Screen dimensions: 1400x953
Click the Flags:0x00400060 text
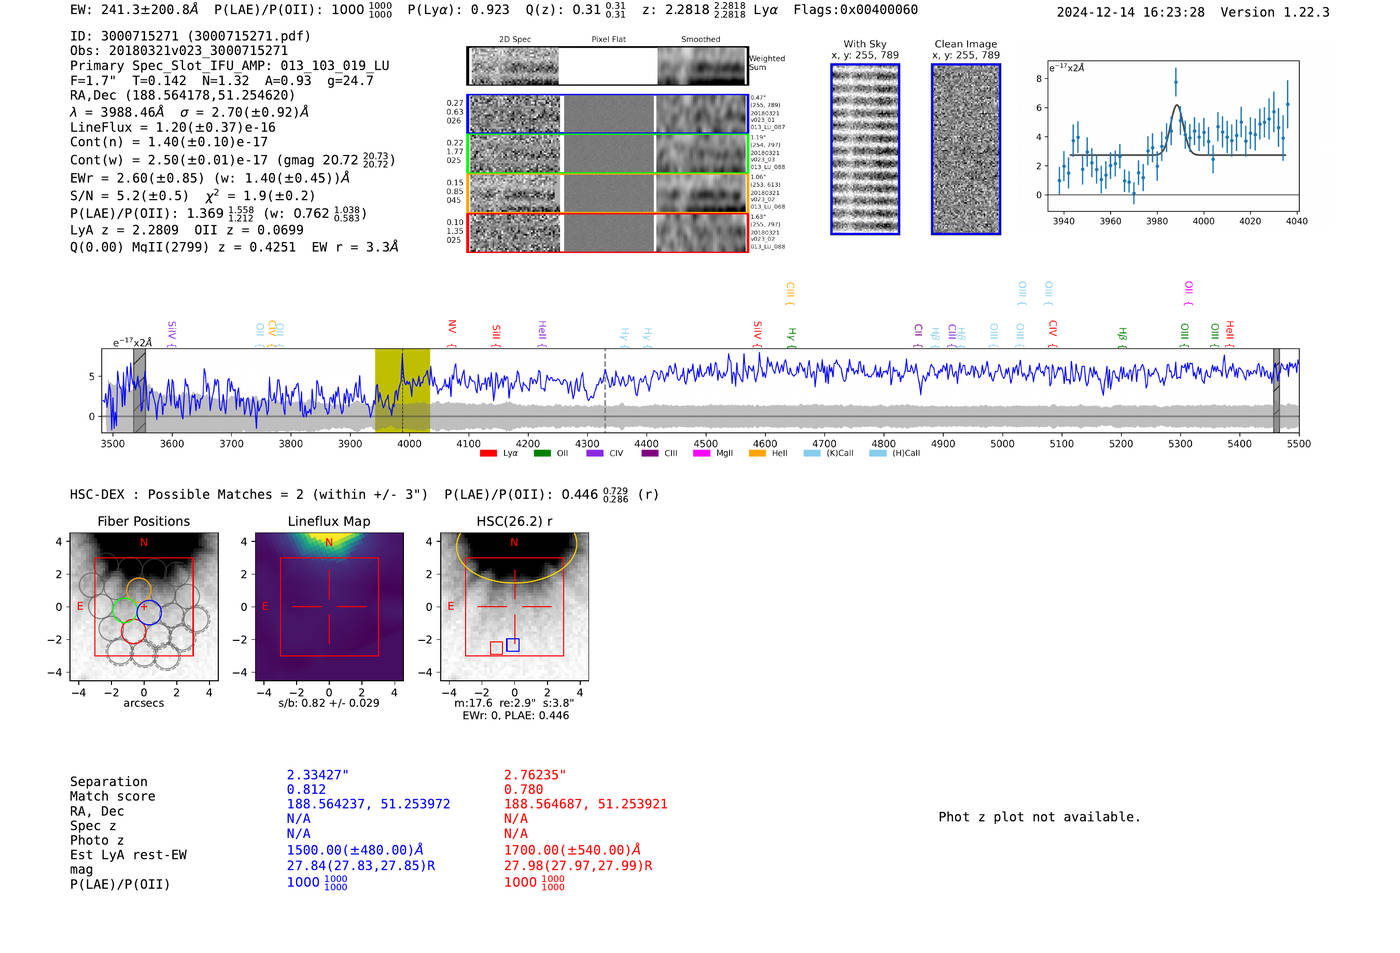pos(856,10)
